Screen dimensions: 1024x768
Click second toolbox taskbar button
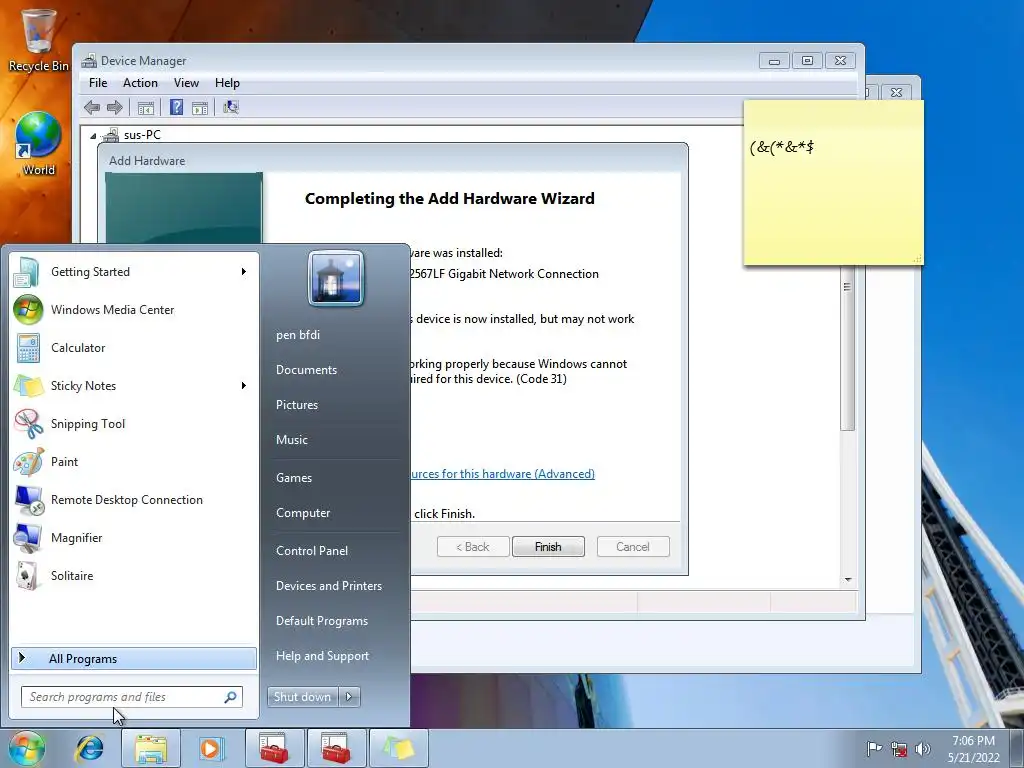coord(336,748)
